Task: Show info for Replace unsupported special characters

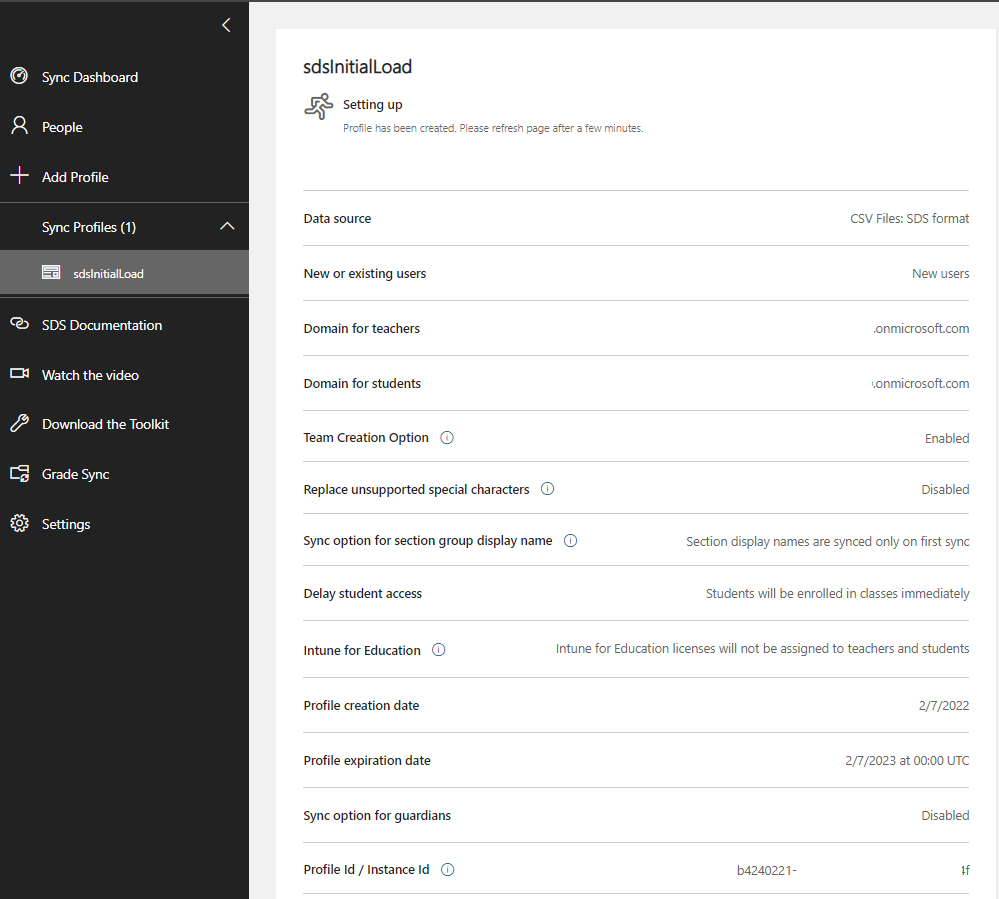Action: 547,489
